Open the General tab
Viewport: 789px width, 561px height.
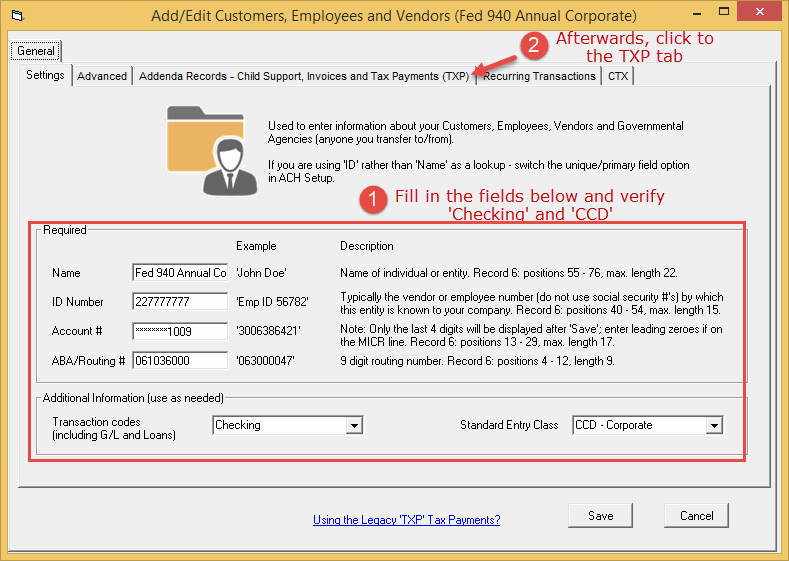click(36, 51)
